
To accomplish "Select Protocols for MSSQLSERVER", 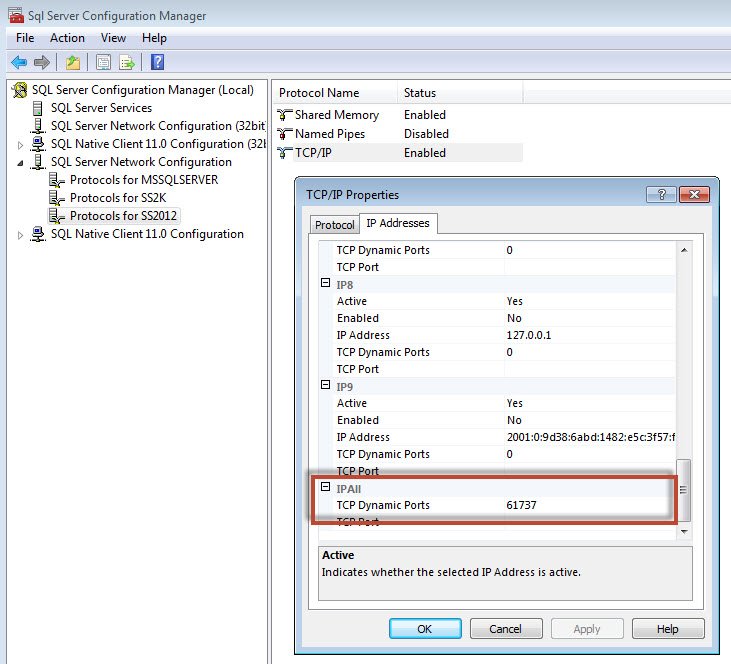I will coord(144,180).
